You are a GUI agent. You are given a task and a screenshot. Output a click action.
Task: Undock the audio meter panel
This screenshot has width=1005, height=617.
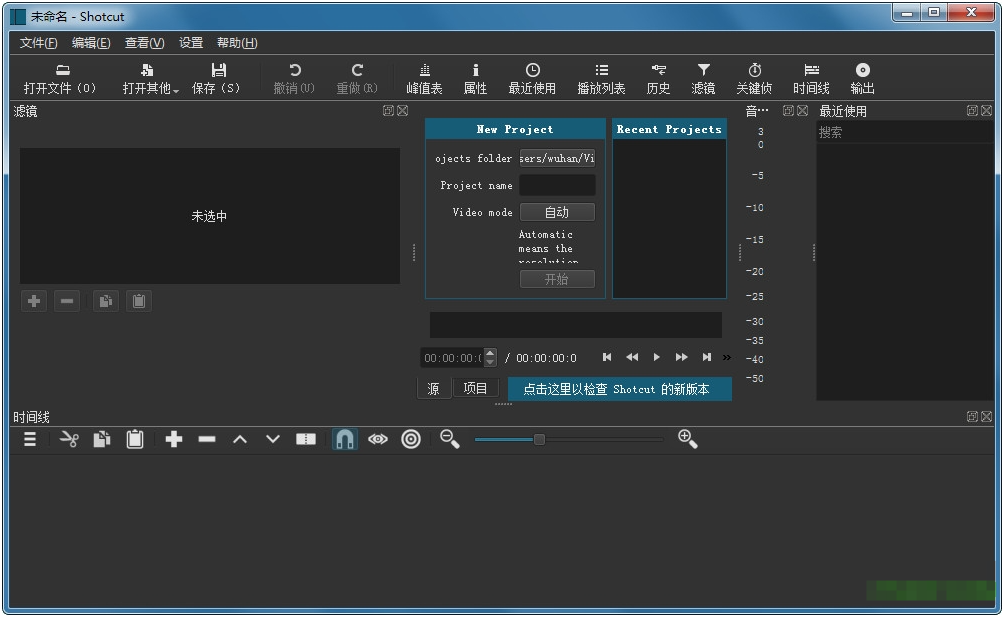pos(788,110)
